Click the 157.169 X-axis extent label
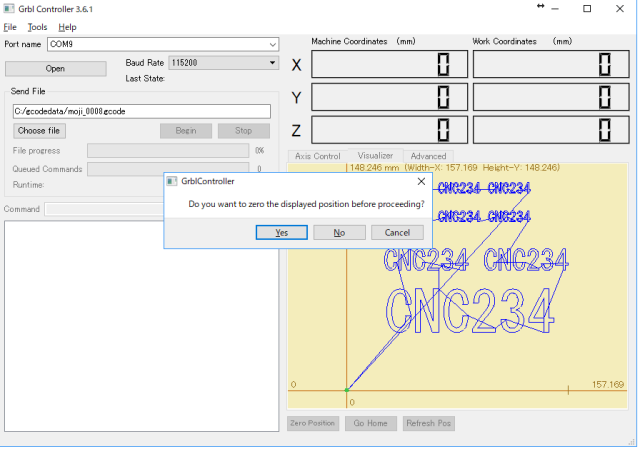The width and height of the screenshot is (640, 449). click(x=608, y=385)
